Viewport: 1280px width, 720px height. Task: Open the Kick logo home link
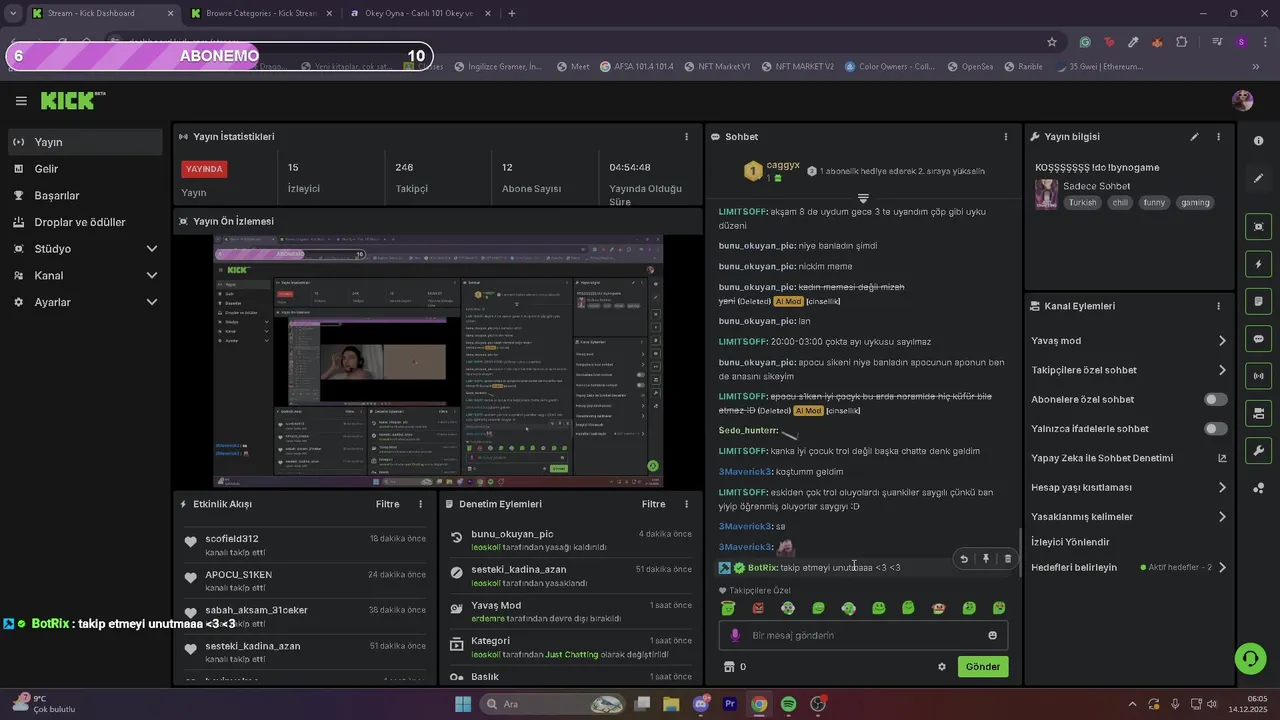[x=73, y=100]
